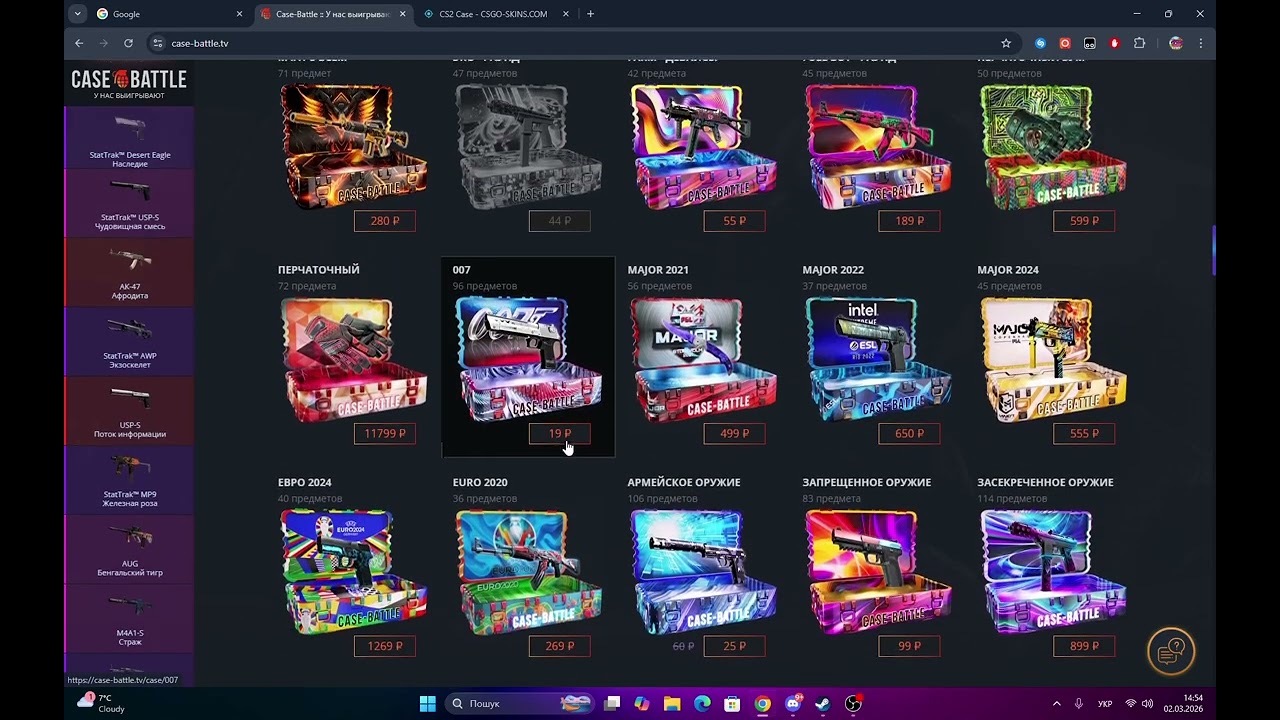Bookmark this page with the star icon

tap(1006, 43)
